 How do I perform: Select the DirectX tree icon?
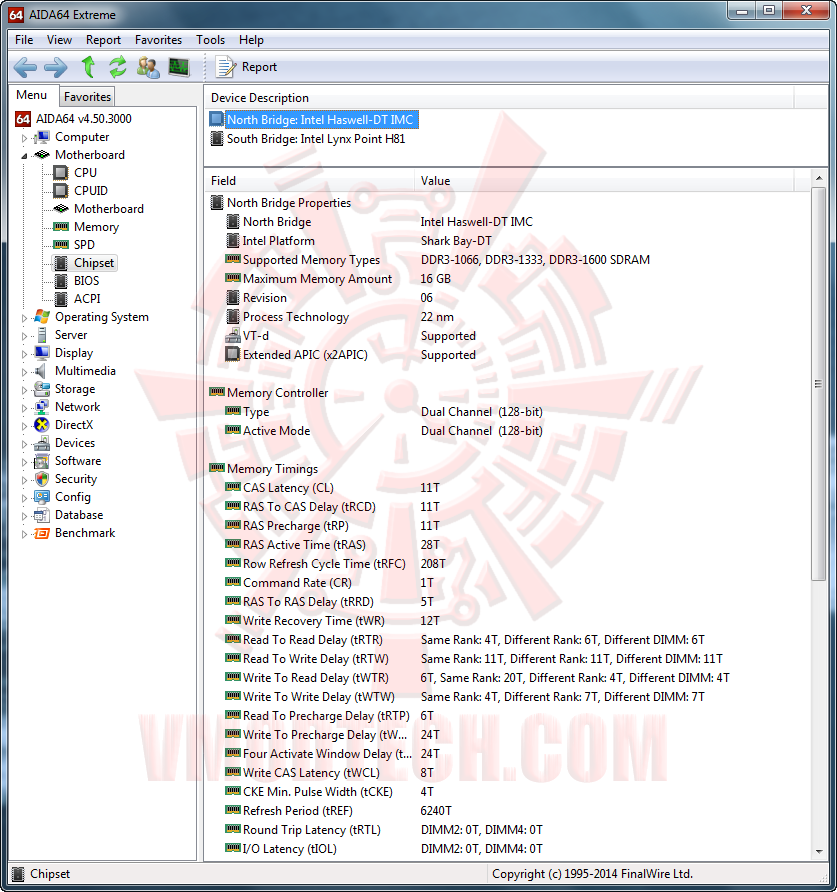pos(42,425)
